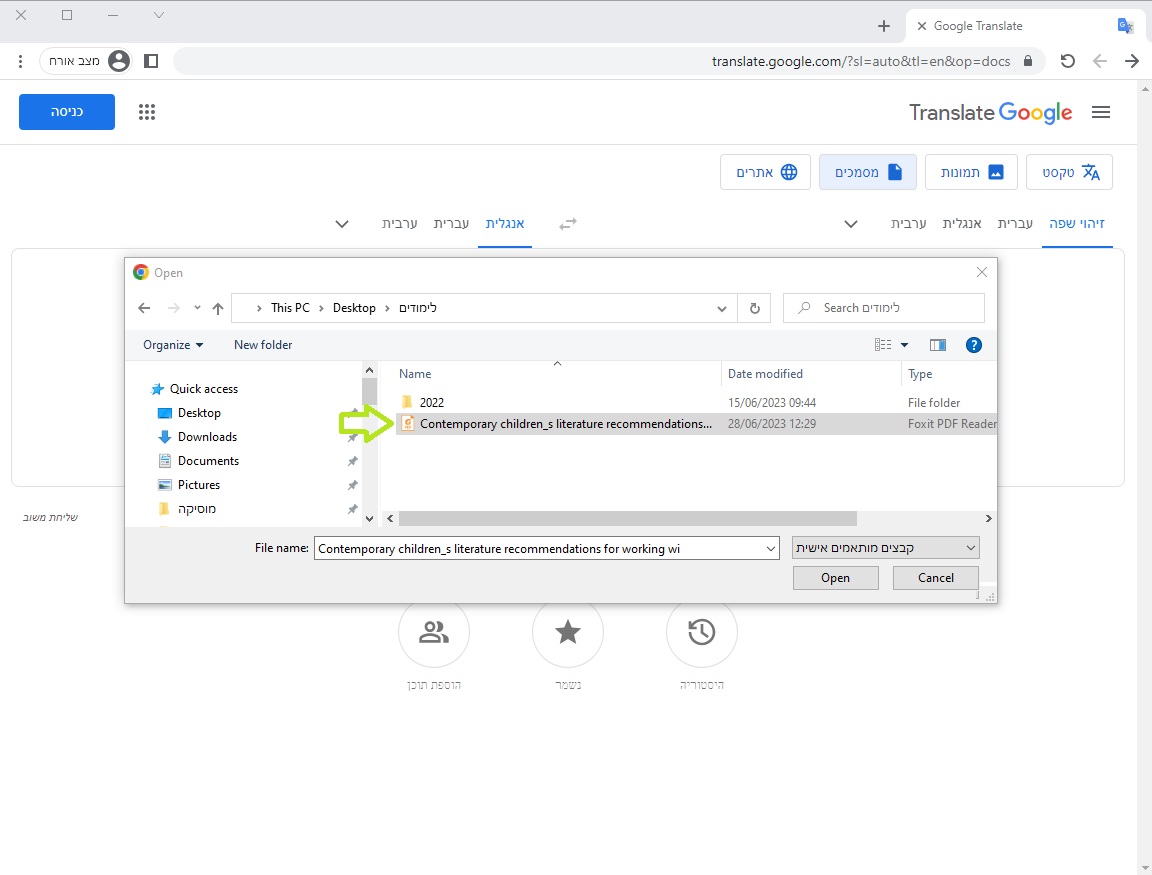Refresh the folder in the Open dialog
Screen dimensions: 1152x875
pos(754,308)
